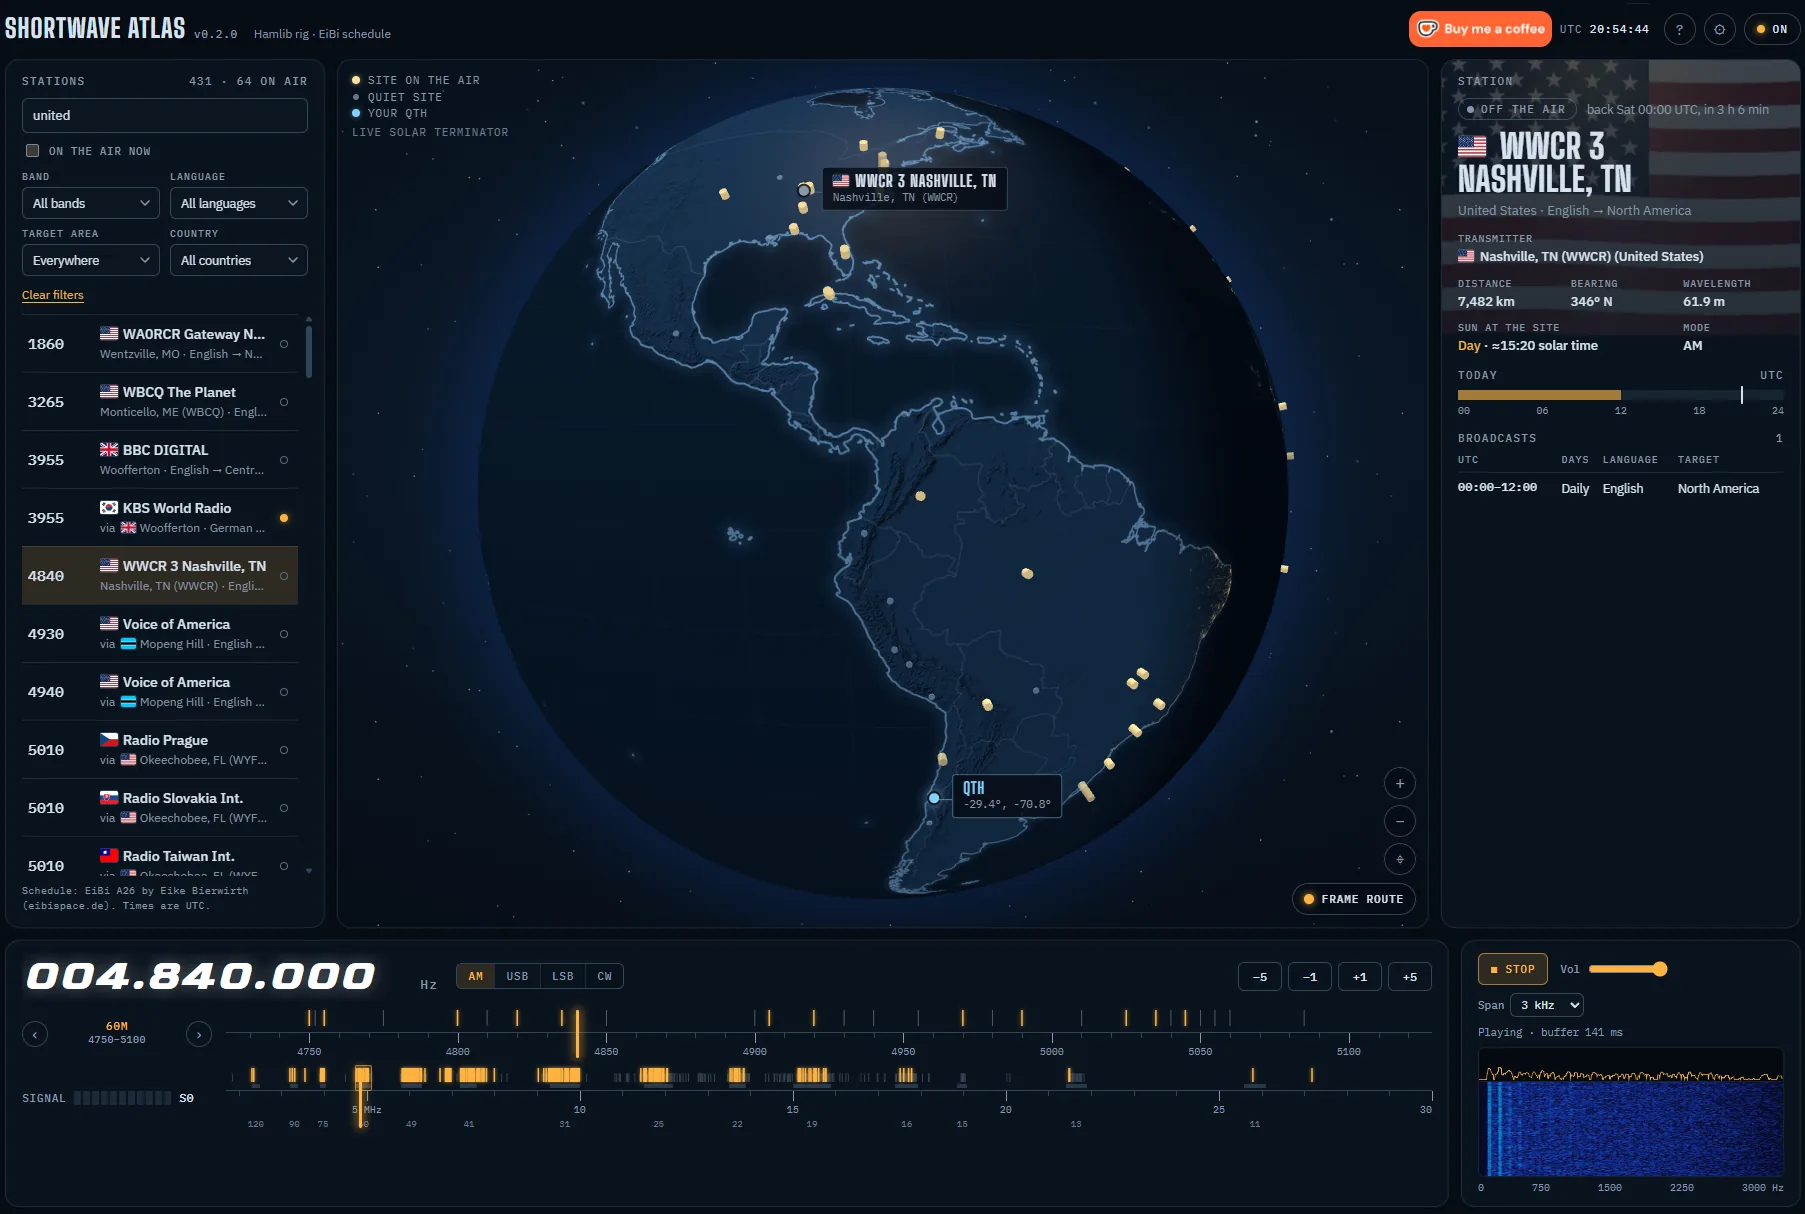The height and width of the screenshot is (1214, 1805).
Task: Open the All countries dropdown
Action: point(239,260)
